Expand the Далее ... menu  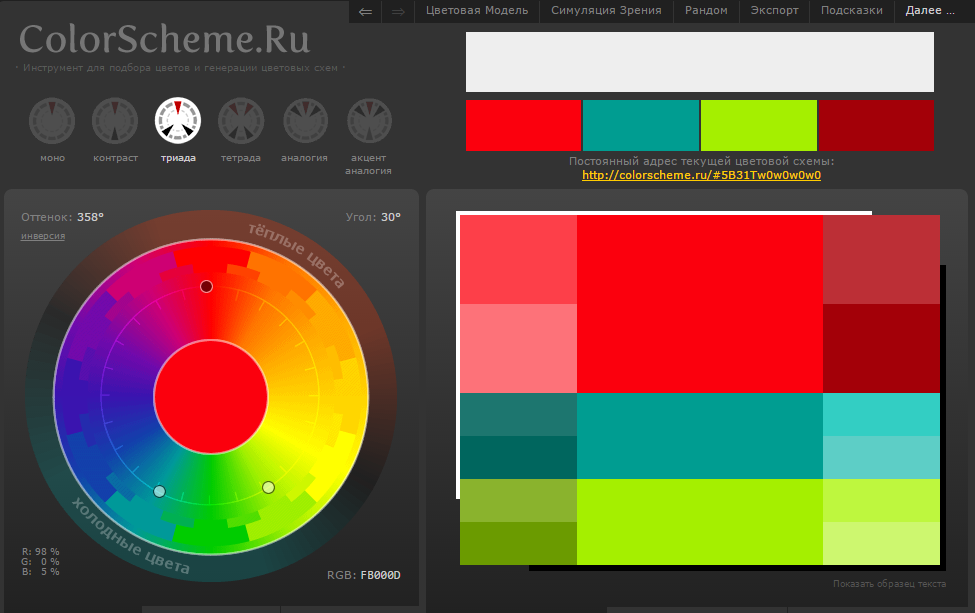[930, 11]
